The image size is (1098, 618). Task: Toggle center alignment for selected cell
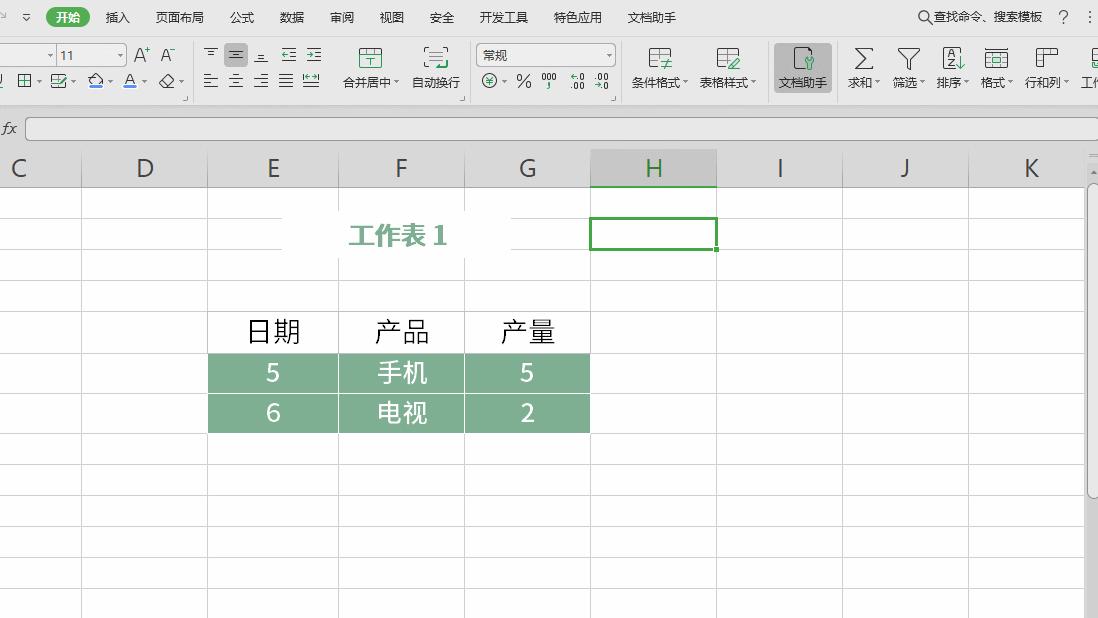tap(235, 82)
